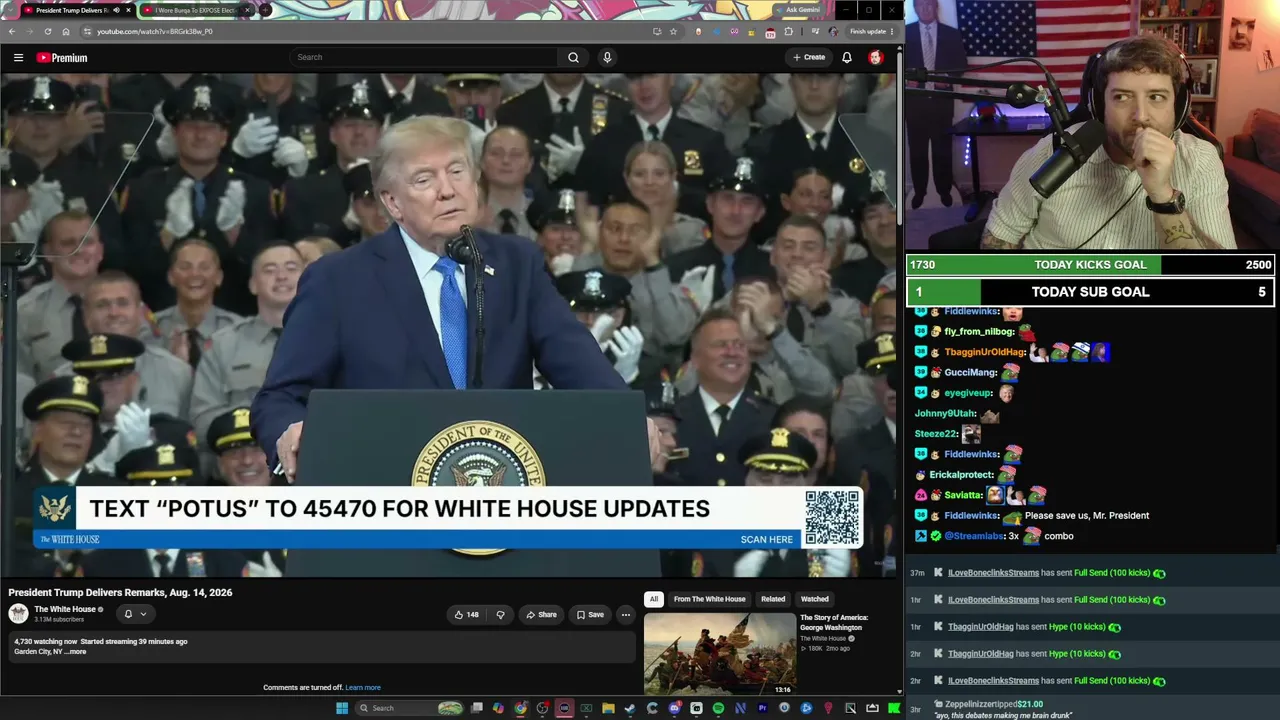Click the YouTube search magnifier button
Viewport: 1280px width, 720px height.
pos(573,57)
